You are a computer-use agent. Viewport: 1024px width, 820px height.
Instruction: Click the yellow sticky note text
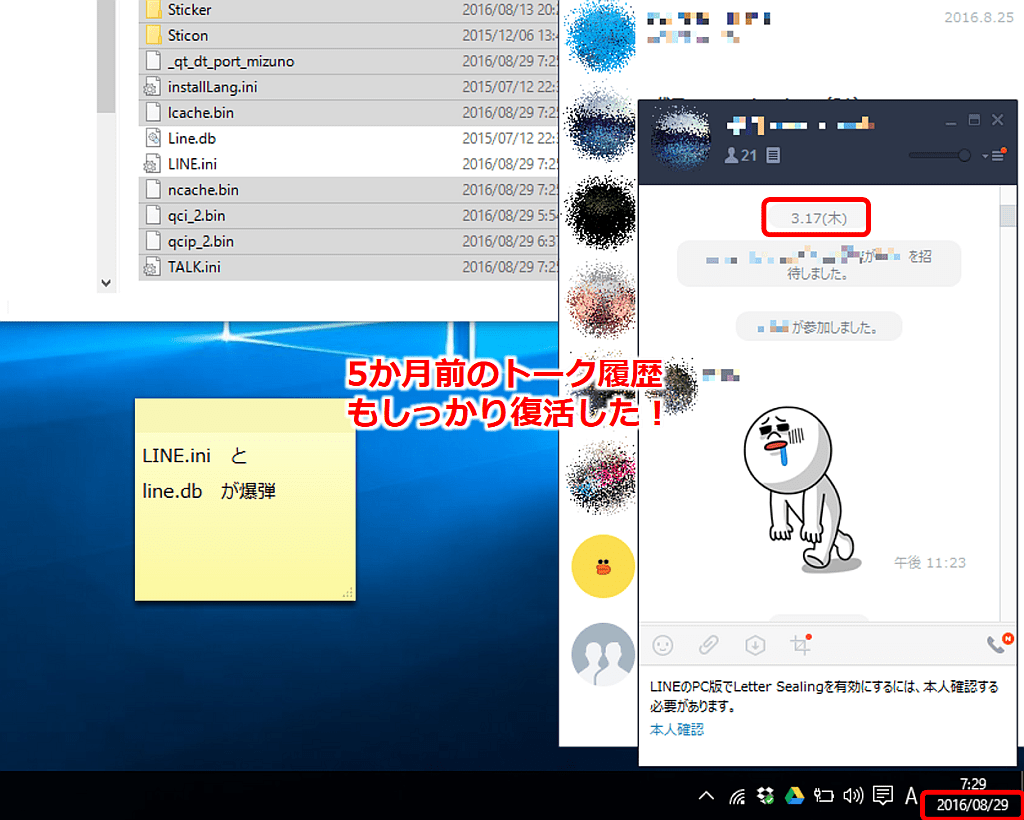click(210, 473)
